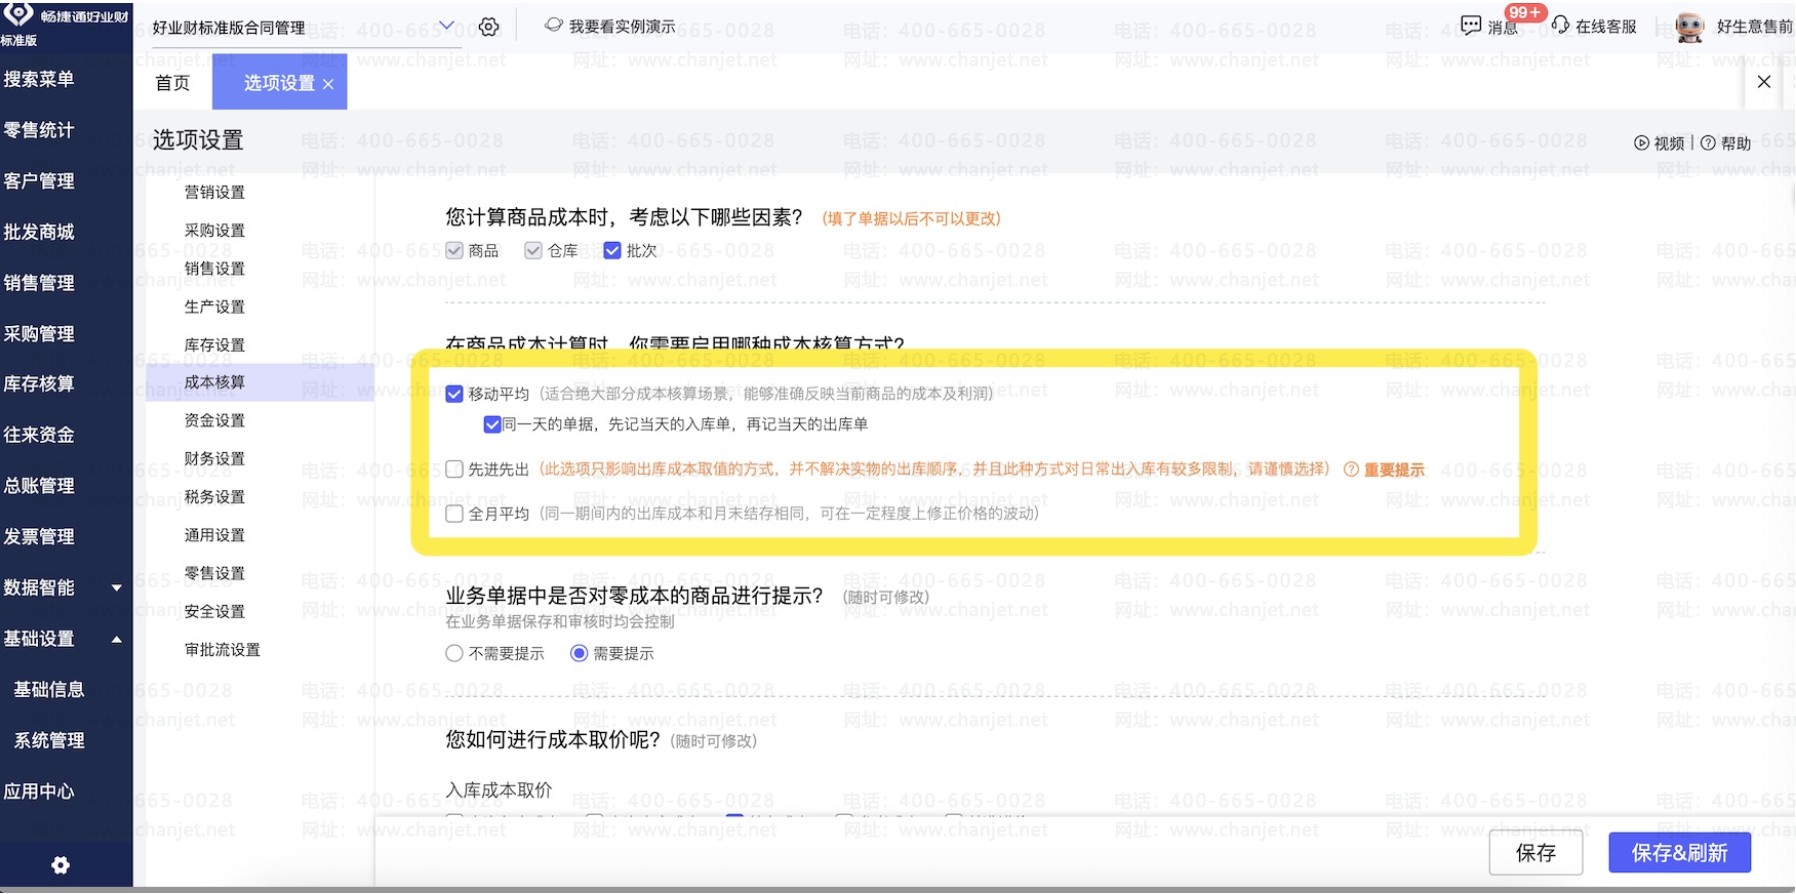
Task: Select 零售设置 in settings list
Action: click(214, 573)
